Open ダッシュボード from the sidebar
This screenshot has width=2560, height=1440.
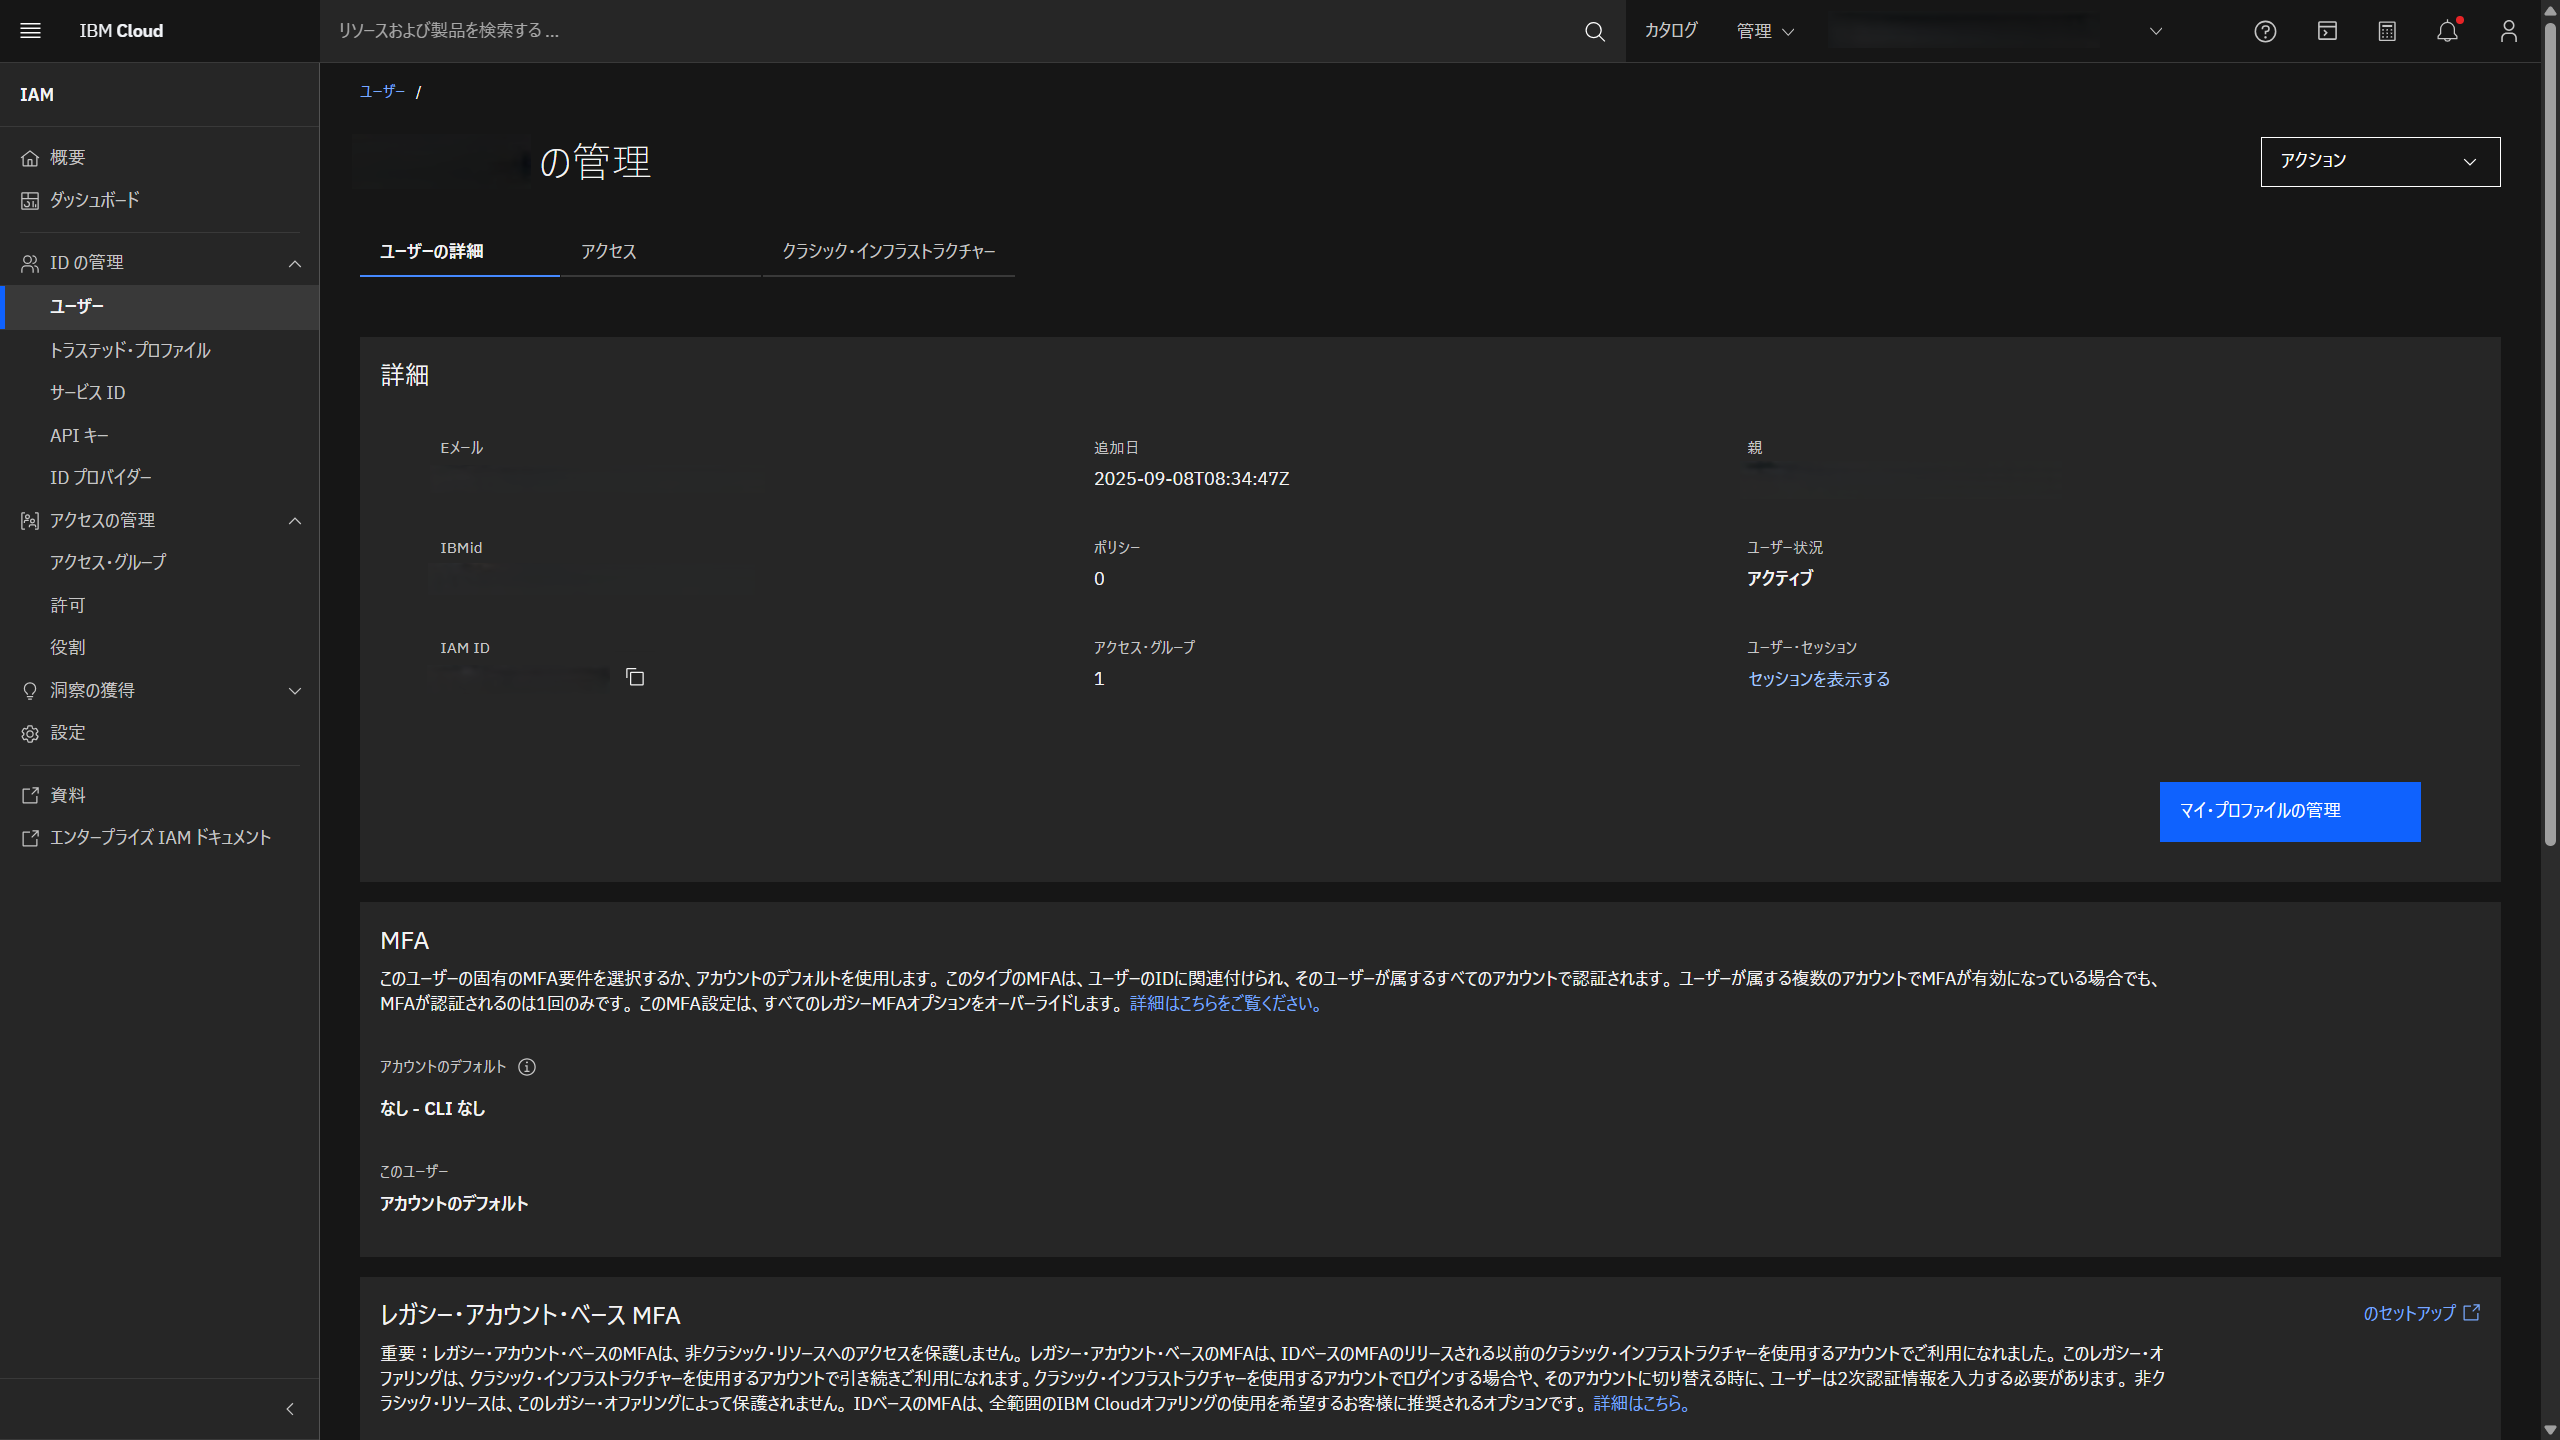pos(97,200)
